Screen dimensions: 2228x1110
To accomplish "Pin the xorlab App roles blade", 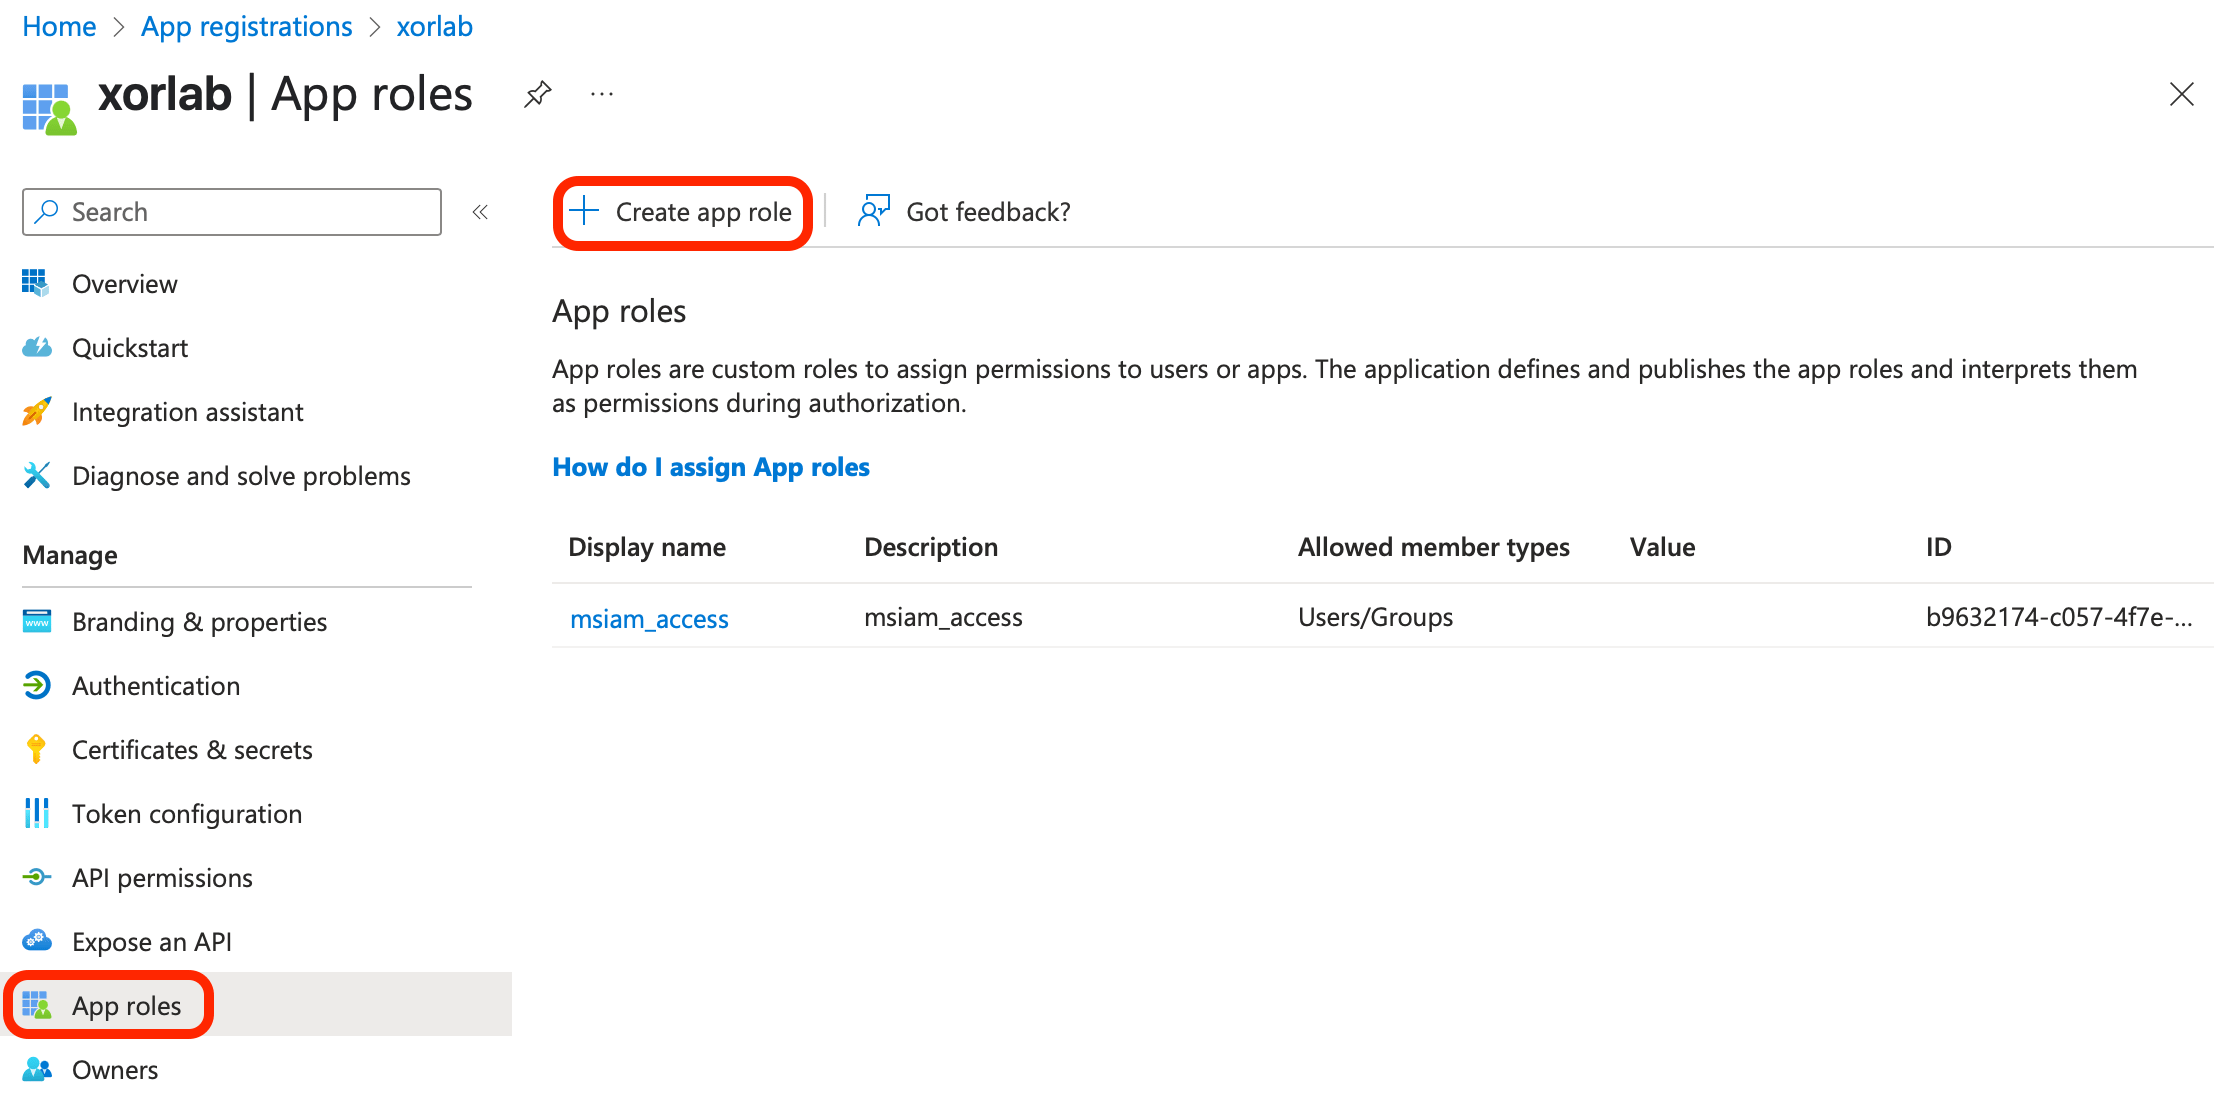I will (538, 95).
